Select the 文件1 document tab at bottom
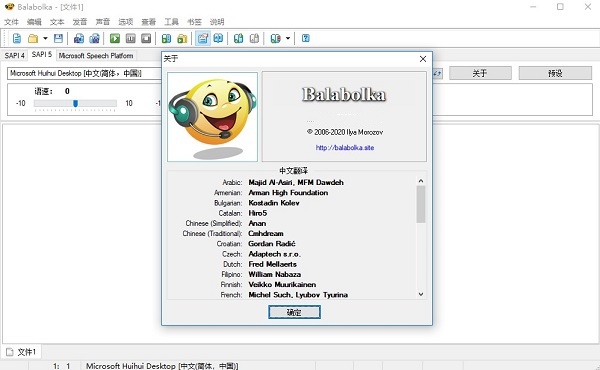Viewport: 600px width, 370px height. 21,352
